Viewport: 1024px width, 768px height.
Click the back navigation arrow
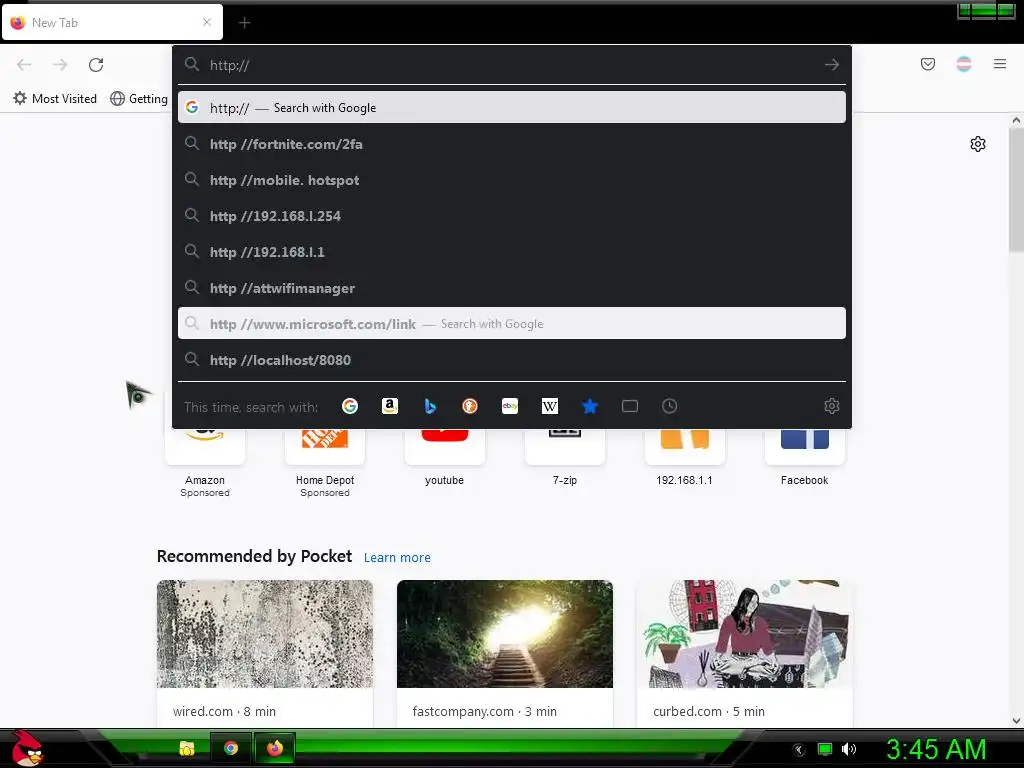(x=24, y=65)
